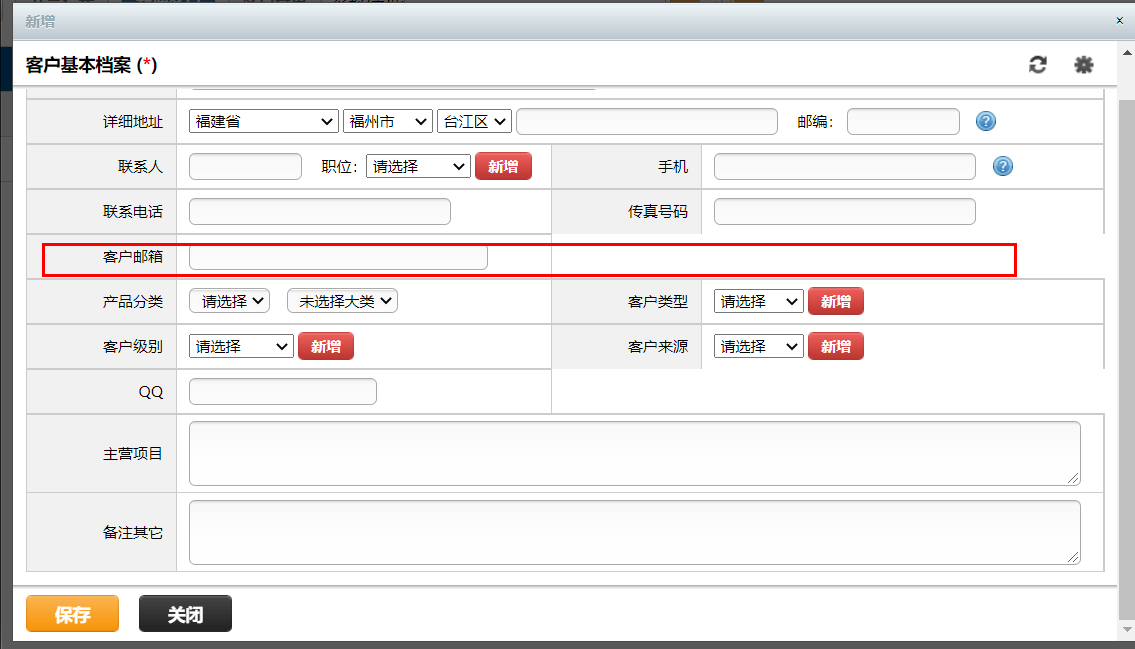Focus the 备注其它 text area

pos(635,533)
